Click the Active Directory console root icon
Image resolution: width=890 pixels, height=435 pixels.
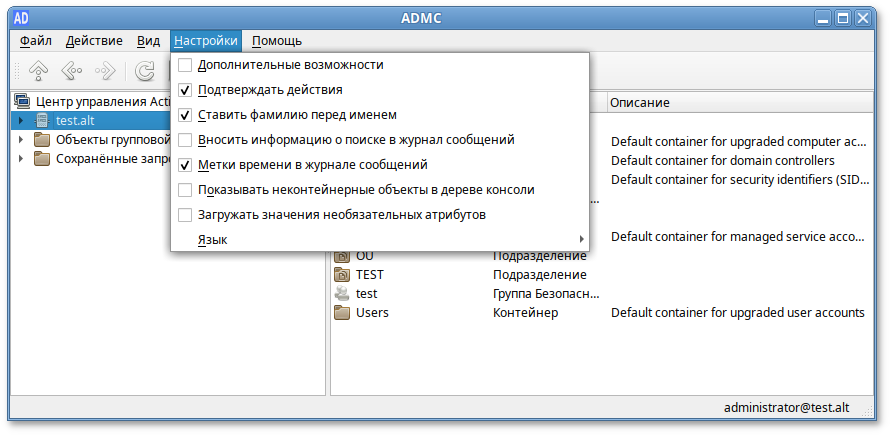[22, 102]
